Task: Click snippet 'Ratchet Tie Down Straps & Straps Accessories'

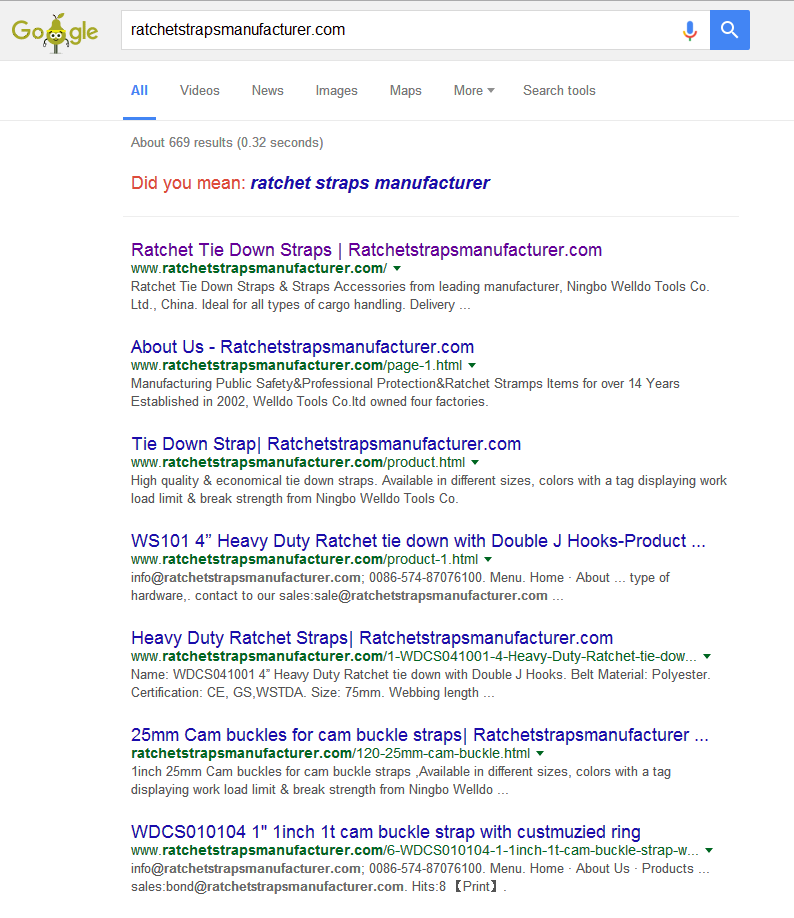Action: coord(269,287)
